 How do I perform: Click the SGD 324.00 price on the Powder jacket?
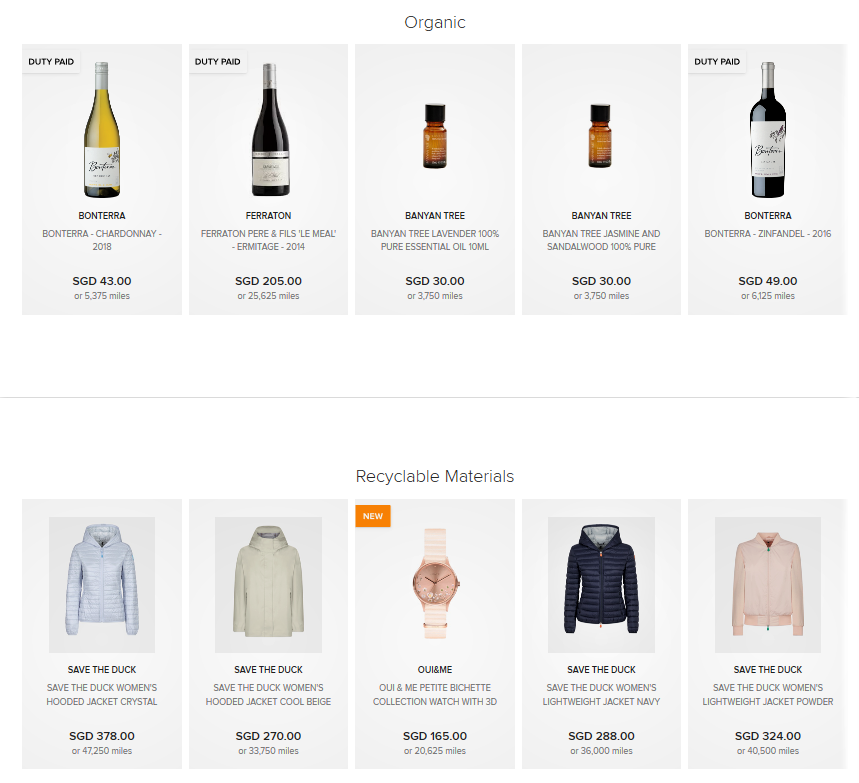pyautogui.click(x=767, y=736)
